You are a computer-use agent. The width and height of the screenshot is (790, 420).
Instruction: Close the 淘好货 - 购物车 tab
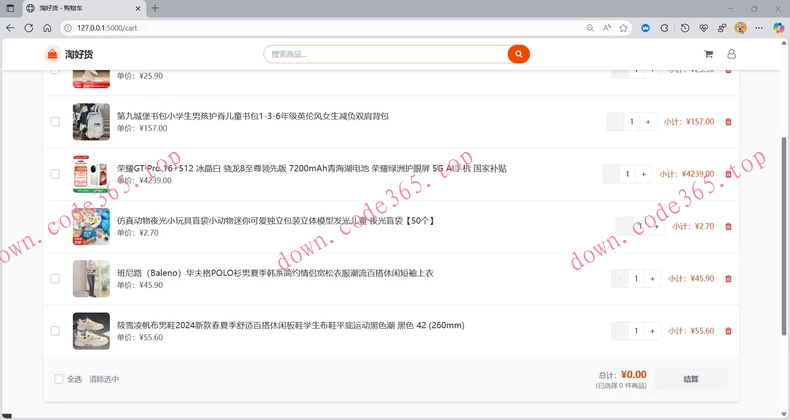(x=138, y=8)
